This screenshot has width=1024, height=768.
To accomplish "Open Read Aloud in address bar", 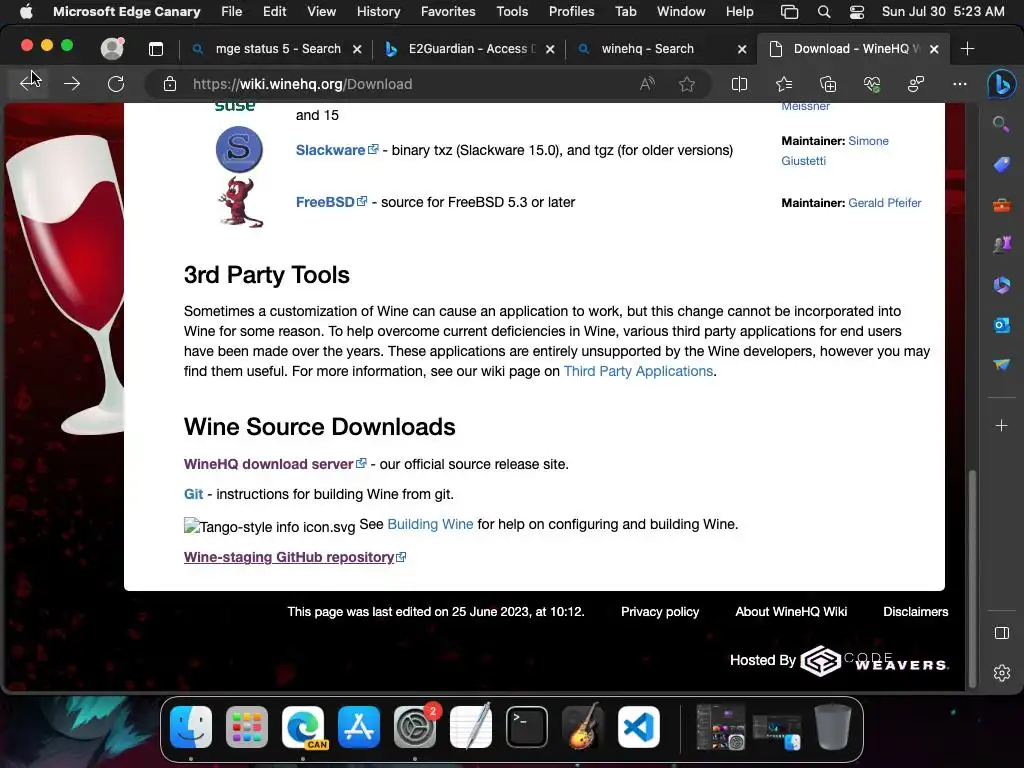I will coord(647,84).
